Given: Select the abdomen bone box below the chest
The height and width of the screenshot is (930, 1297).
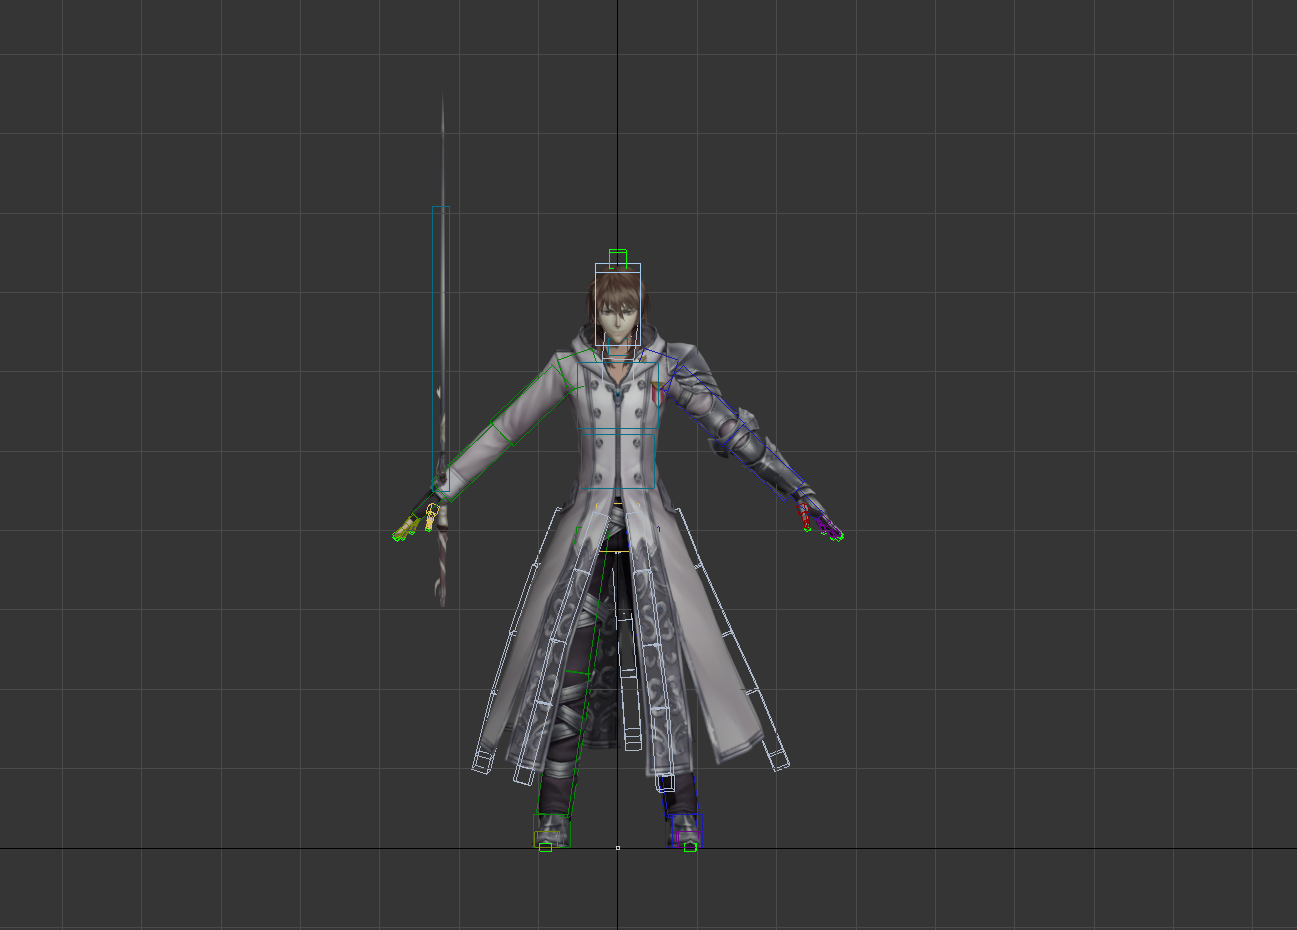Looking at the screenshot, I should 617,460.
